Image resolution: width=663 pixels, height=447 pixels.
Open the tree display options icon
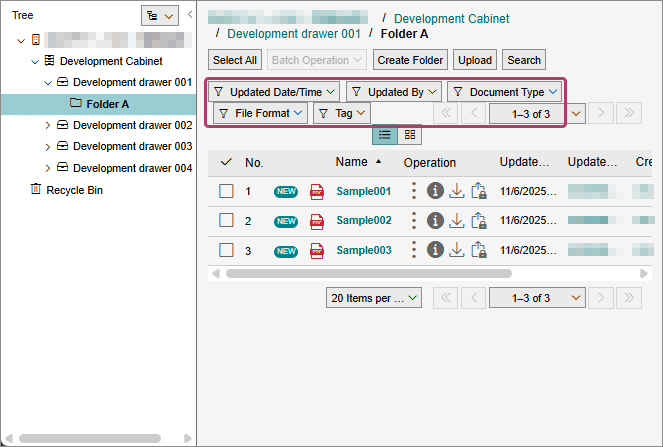pos(159,16)
